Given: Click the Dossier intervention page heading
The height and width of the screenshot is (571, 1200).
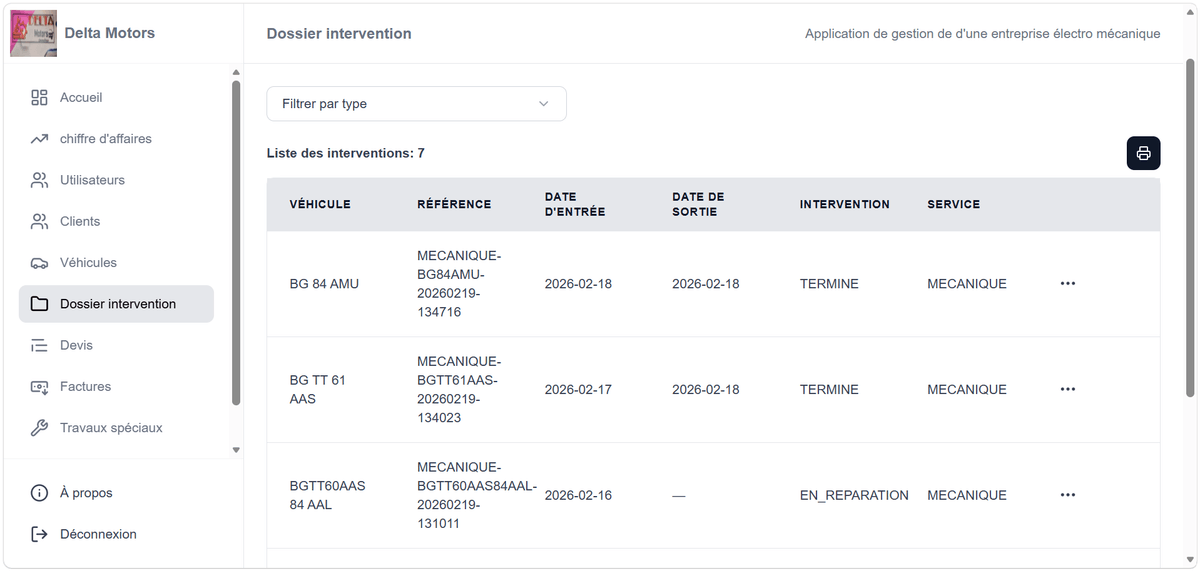Looking at the screenshot, I should tap(339, 33).
